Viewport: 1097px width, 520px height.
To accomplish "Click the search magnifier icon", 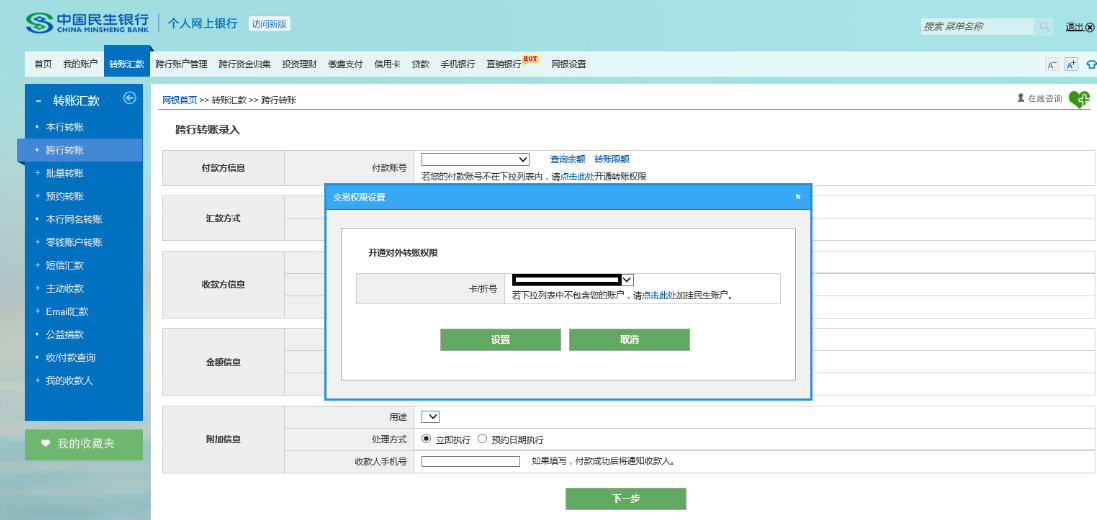I will click(1044, 27).
